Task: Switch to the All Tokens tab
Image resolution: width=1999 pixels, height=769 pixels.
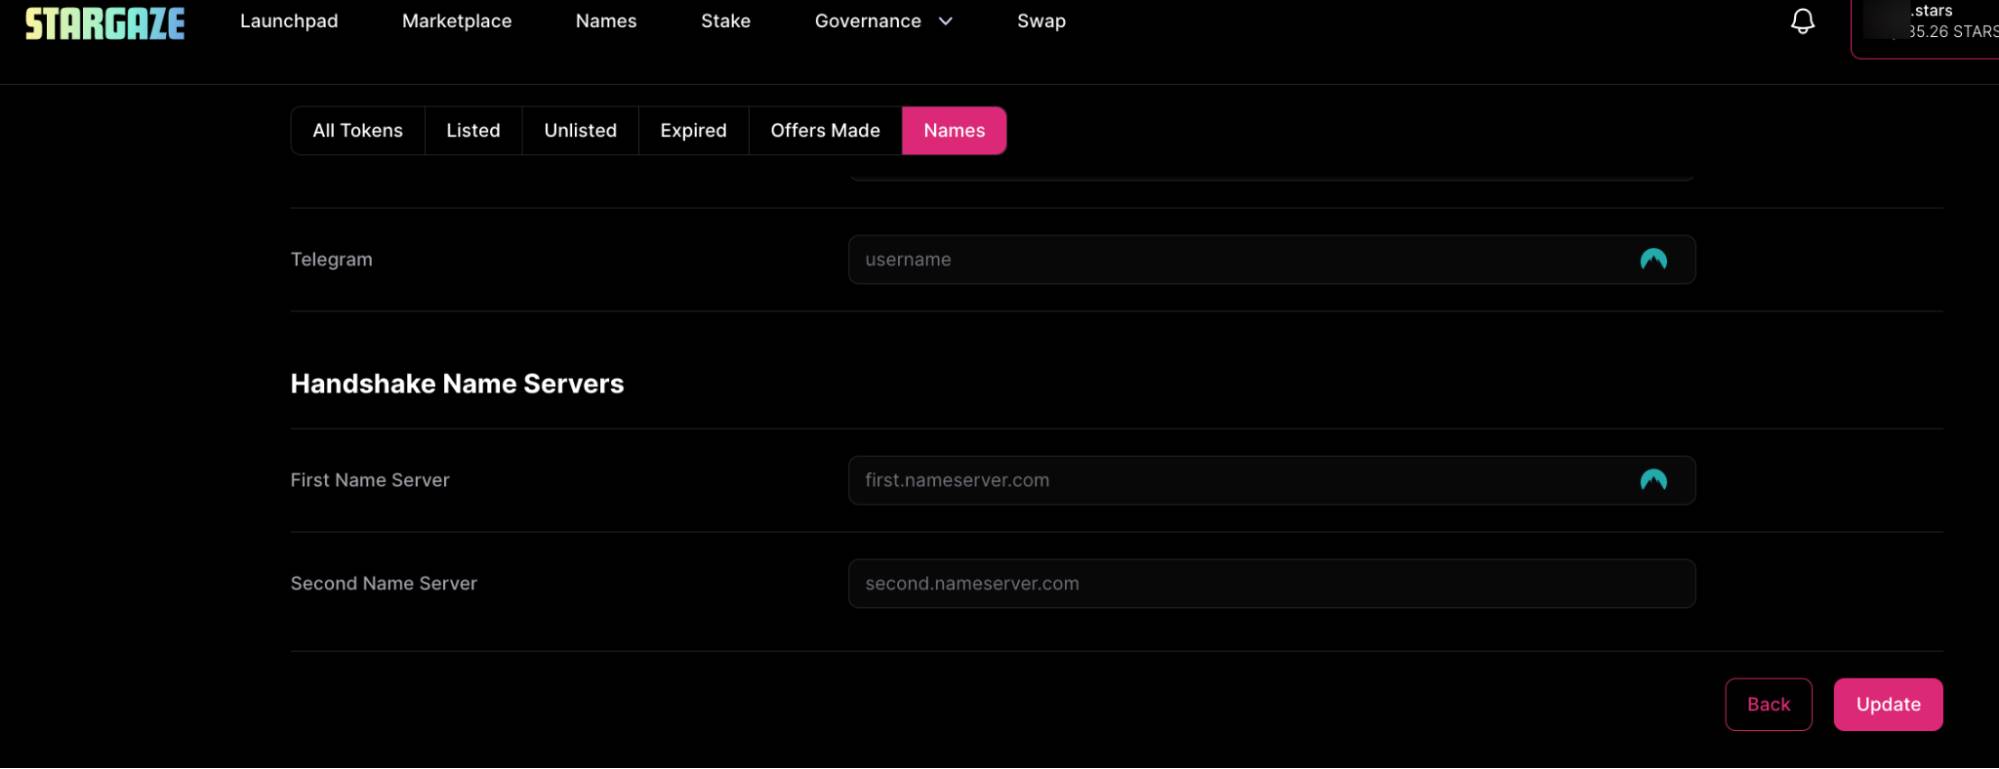Action: 357,131
